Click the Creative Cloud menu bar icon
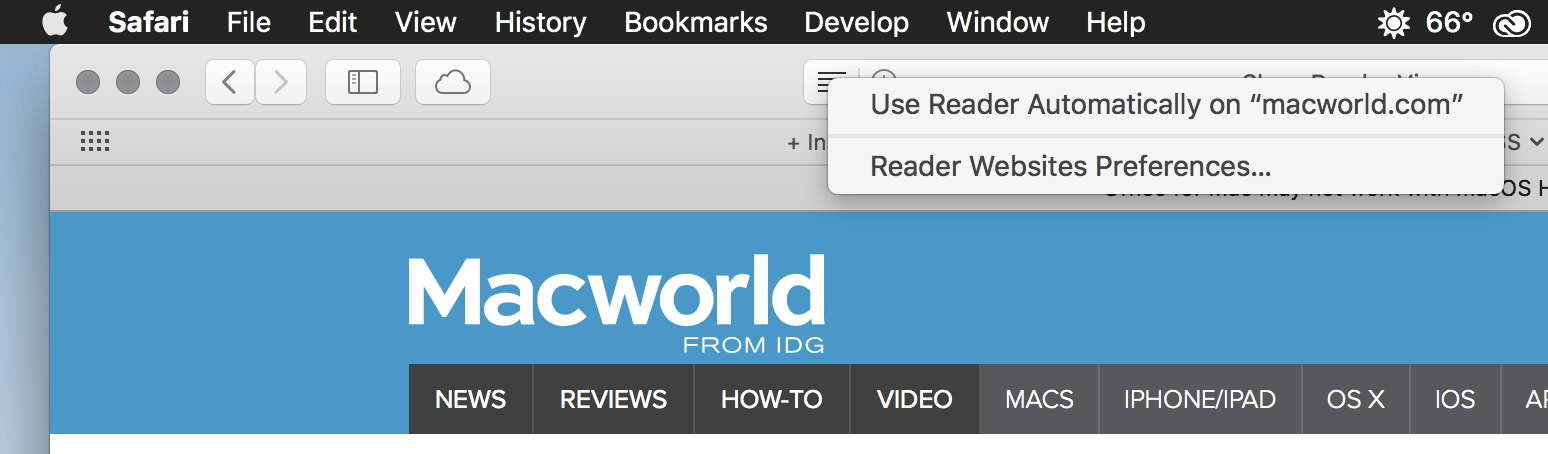The height and width of the screenshot is (454, 1548). (x=1512, y=23)
